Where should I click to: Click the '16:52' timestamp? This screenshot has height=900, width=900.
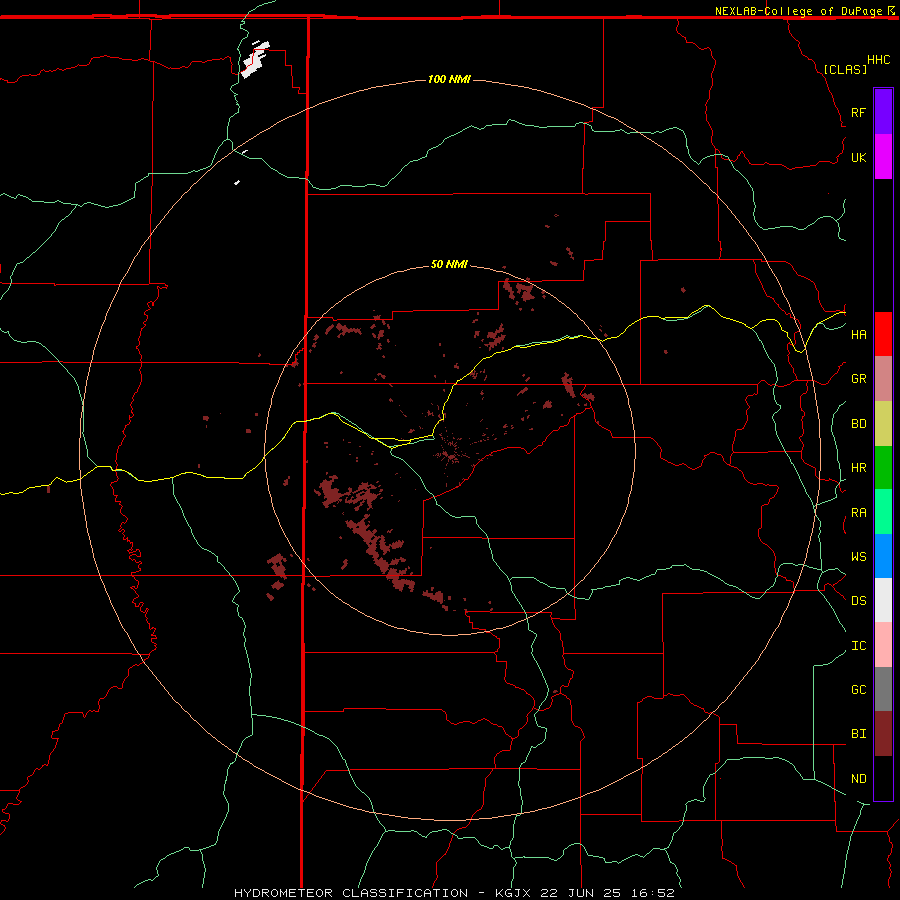pos(651,893)
